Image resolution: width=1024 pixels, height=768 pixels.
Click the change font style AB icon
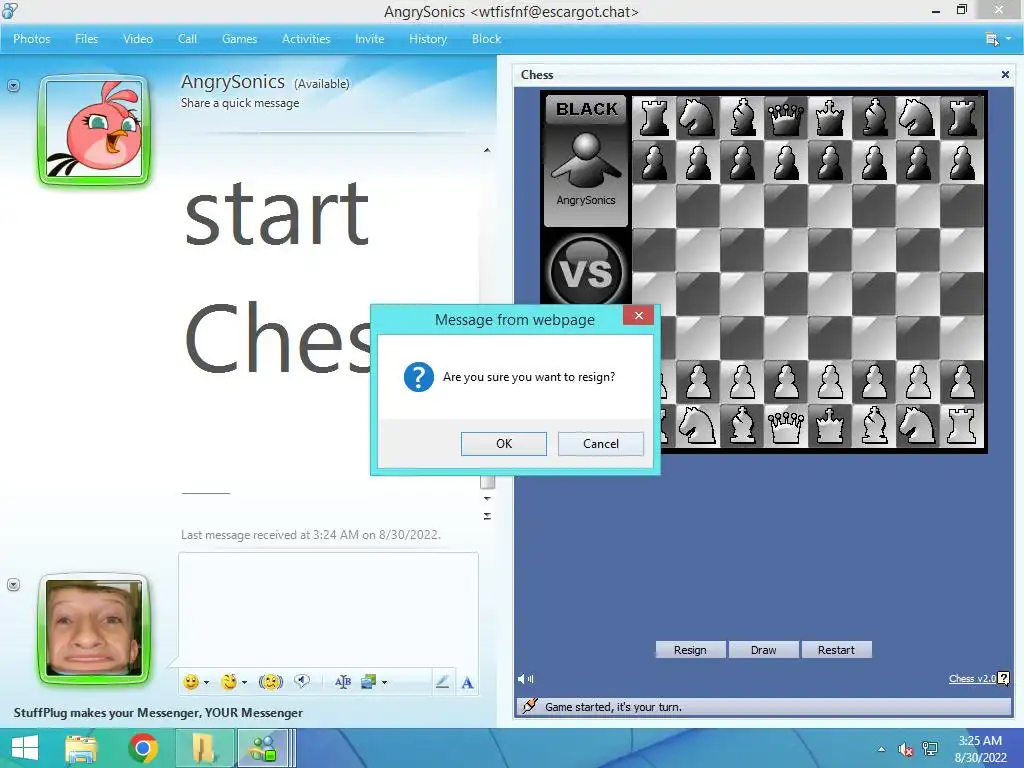pos(343,682)
